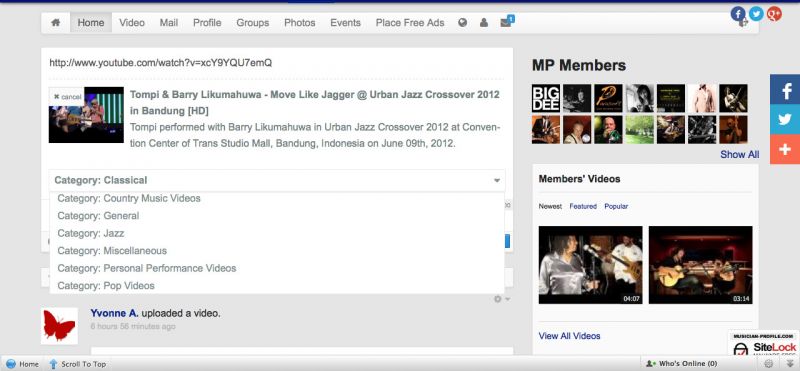This screenshot has height=371, width=800.
Task: Select Category: Miscellaneous option
Action: [x=277, y=251]
